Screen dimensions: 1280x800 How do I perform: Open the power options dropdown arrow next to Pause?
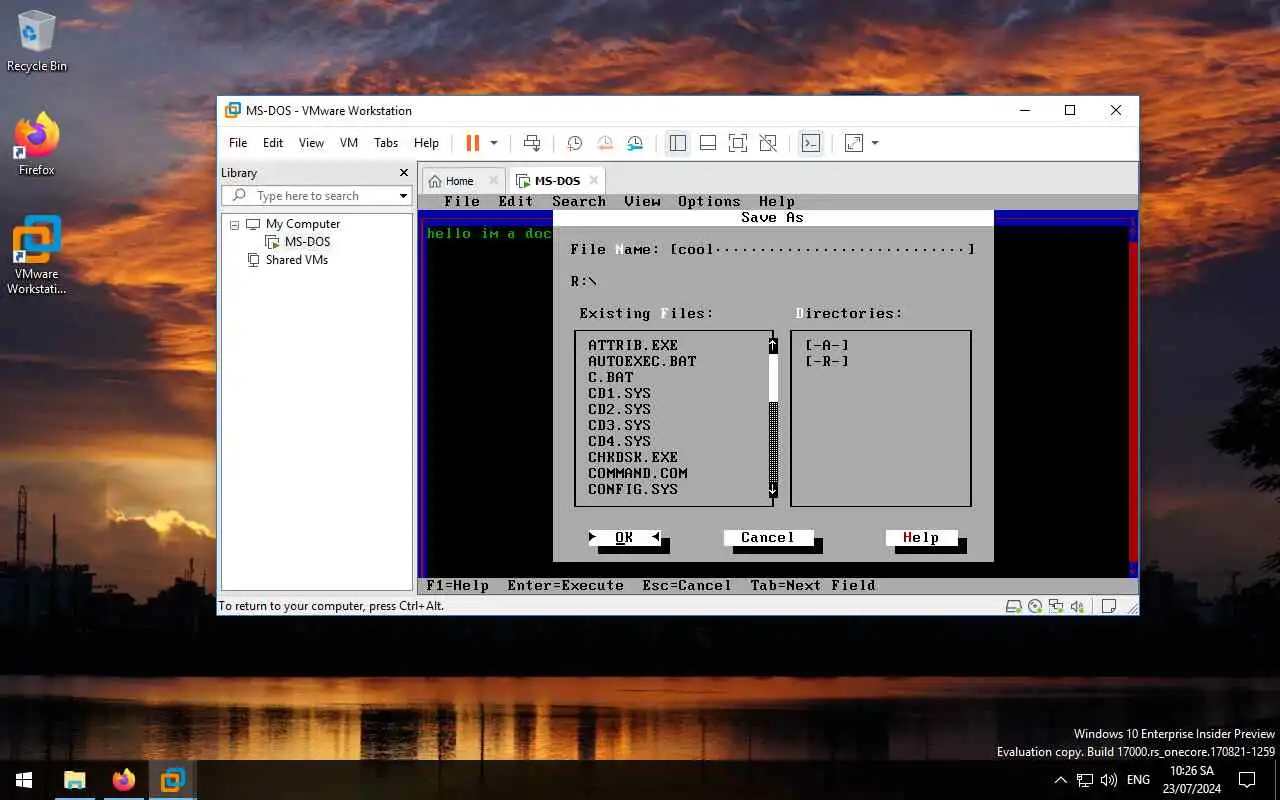tap(494, 143)
